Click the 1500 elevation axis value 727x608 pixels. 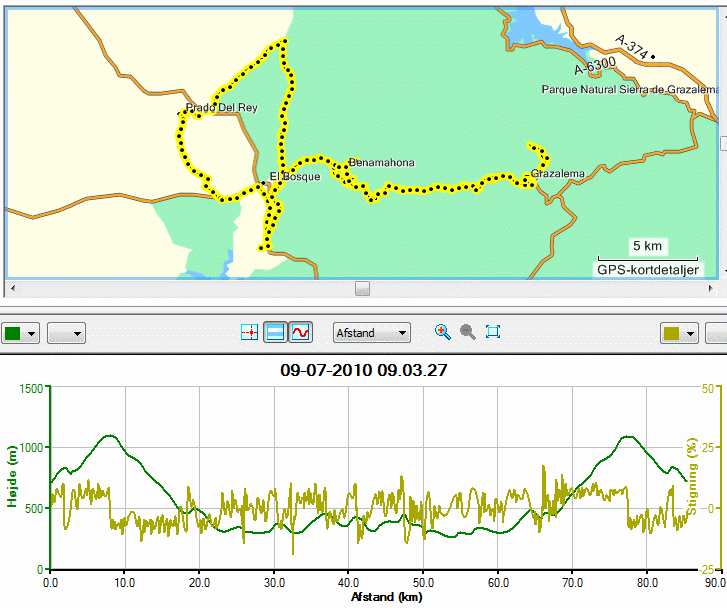tap(32, 388)
